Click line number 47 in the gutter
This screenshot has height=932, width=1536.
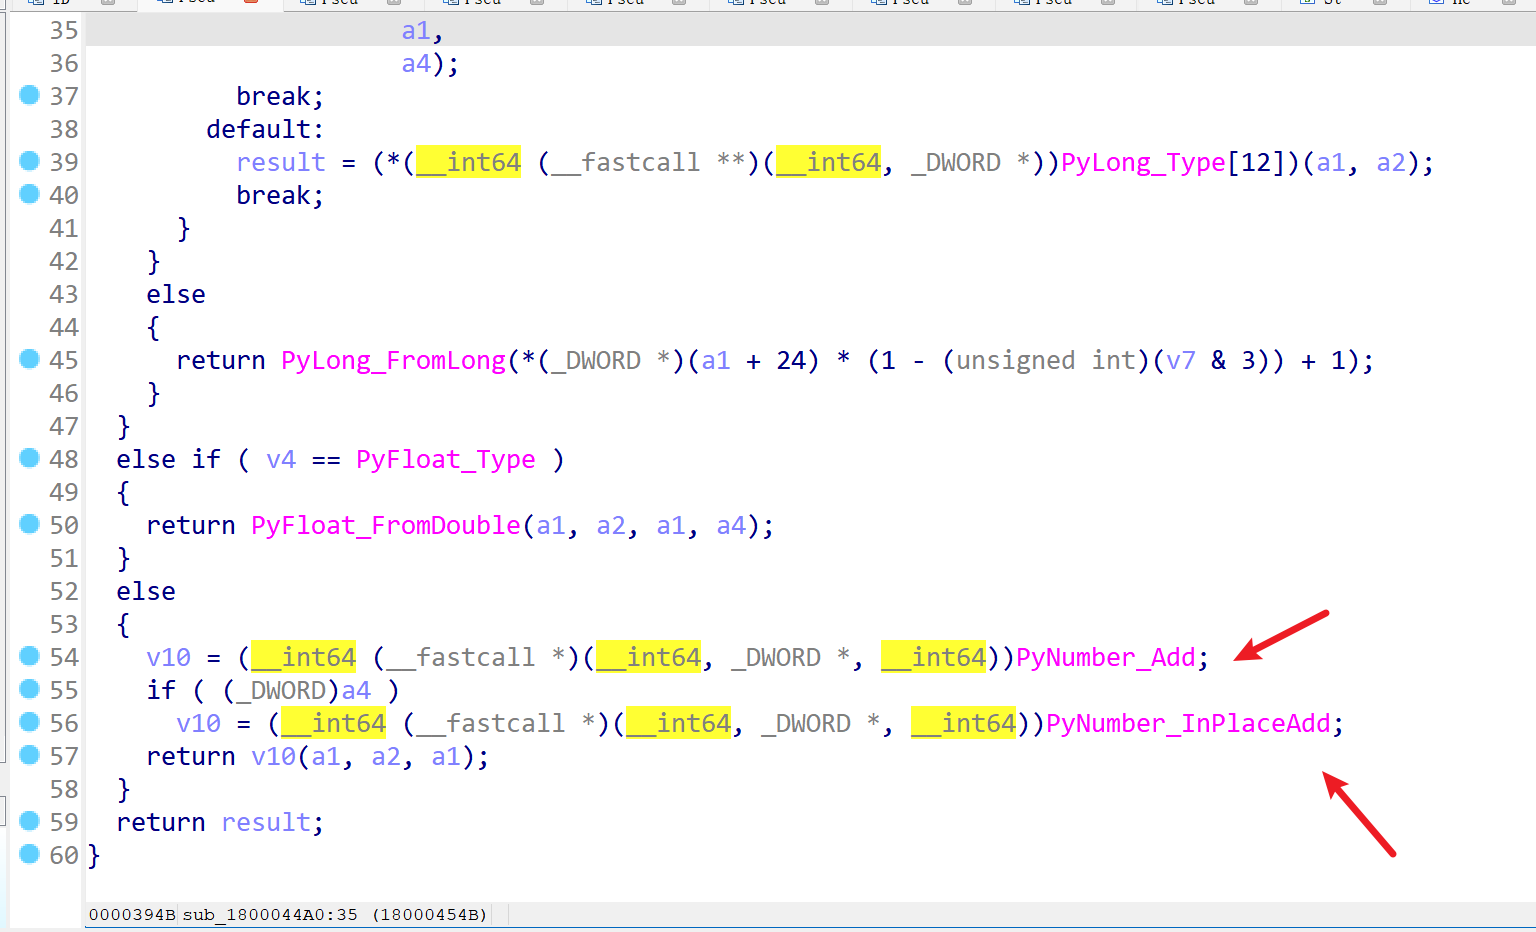[63, 426]
